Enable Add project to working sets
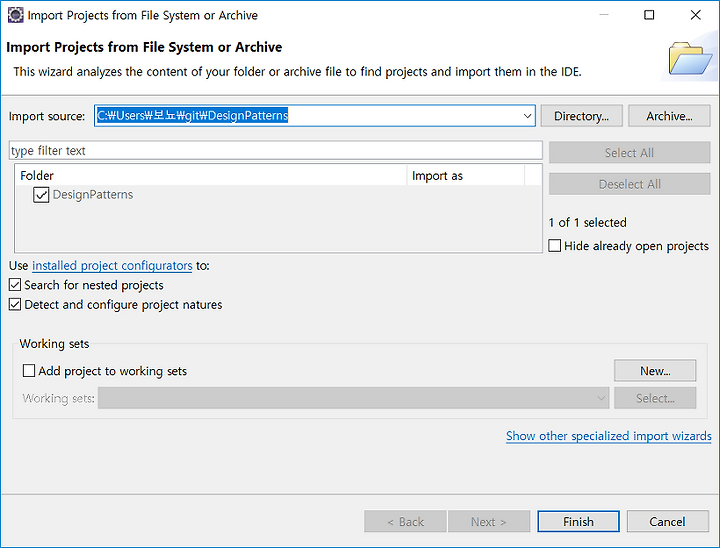 tap(29, 371)
